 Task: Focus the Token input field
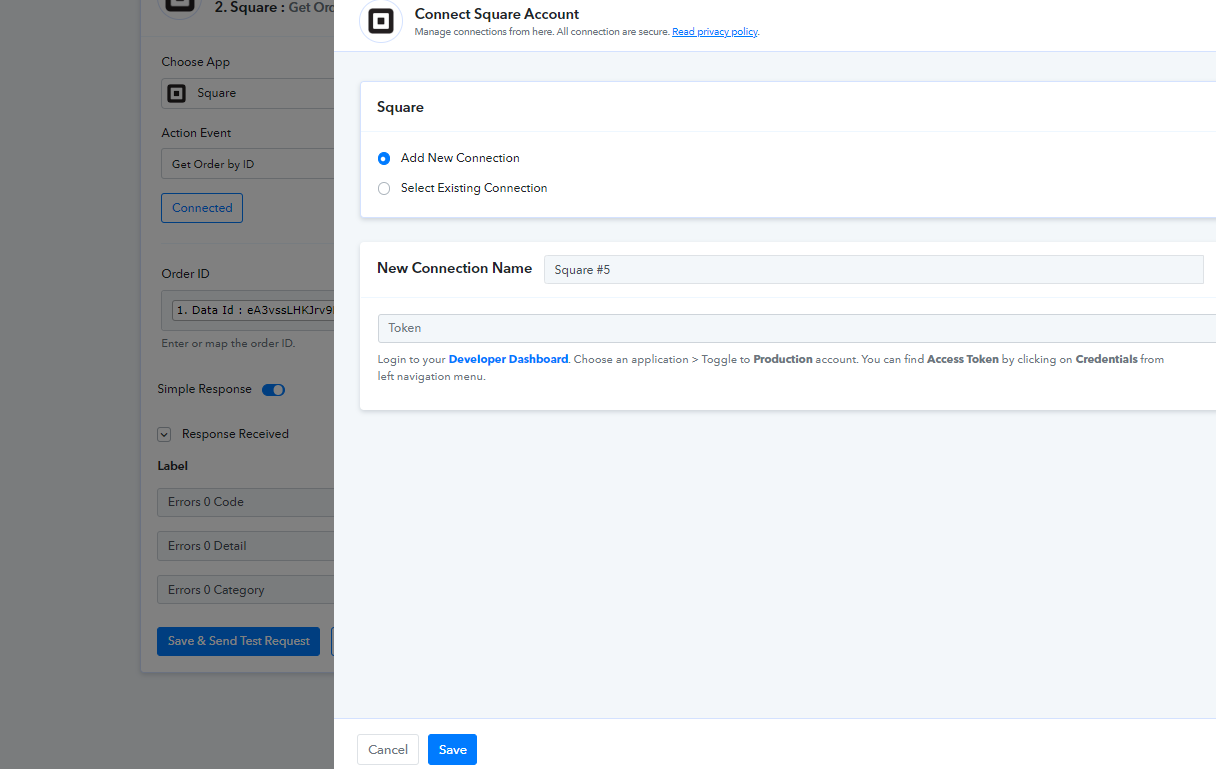(x=796, y=328)
